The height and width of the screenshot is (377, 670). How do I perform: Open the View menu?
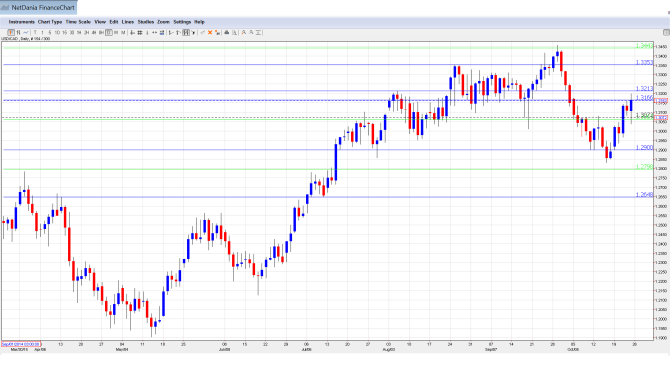100,22
